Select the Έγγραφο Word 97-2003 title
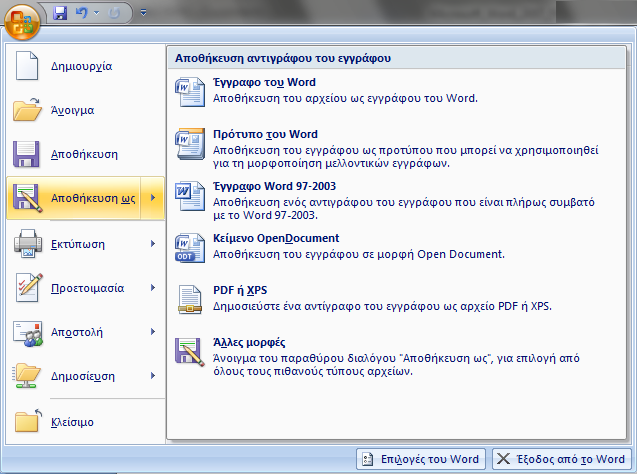 pos(275,186)
